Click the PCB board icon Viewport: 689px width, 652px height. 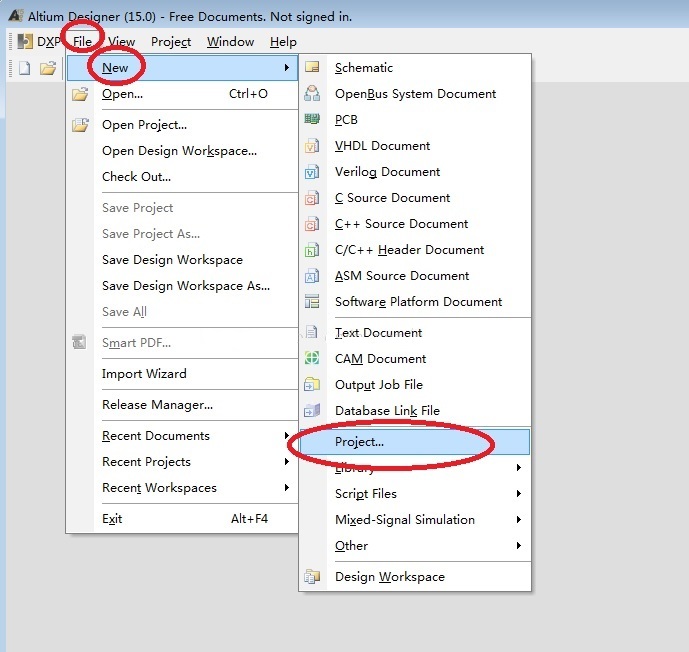[x=312, y=119]
